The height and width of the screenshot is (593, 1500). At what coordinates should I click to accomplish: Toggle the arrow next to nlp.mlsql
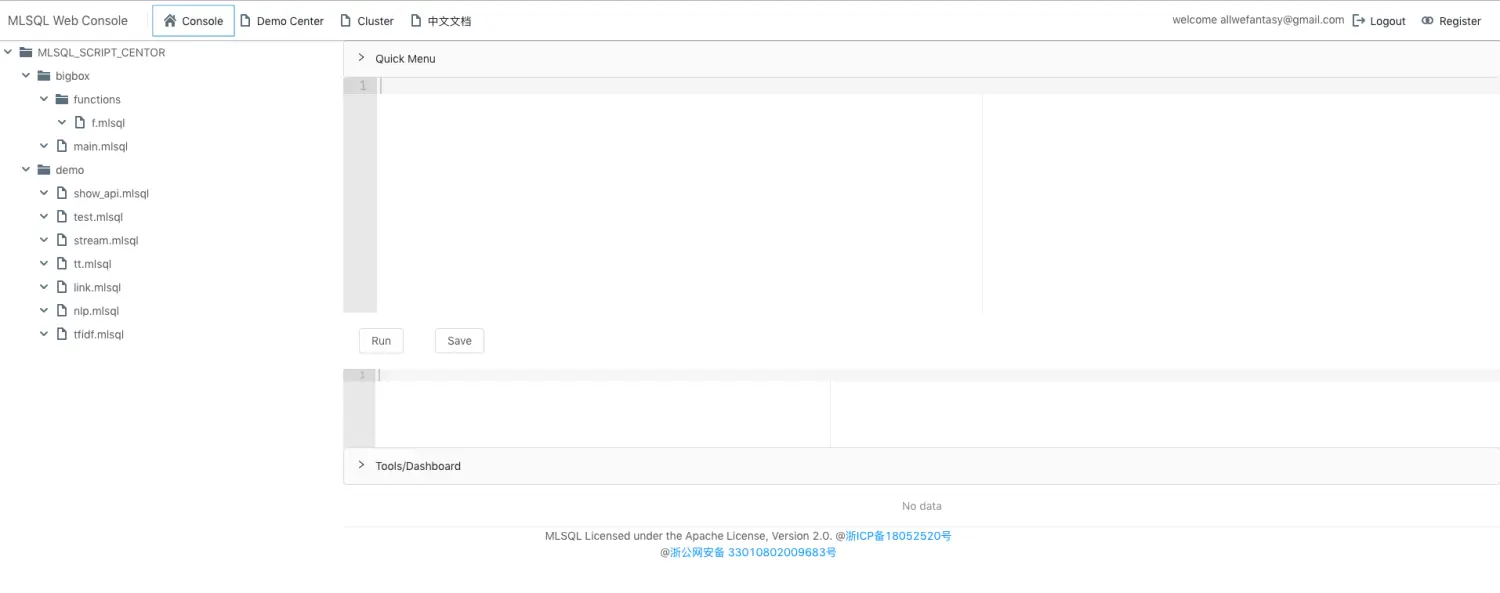tap(44, 311)
